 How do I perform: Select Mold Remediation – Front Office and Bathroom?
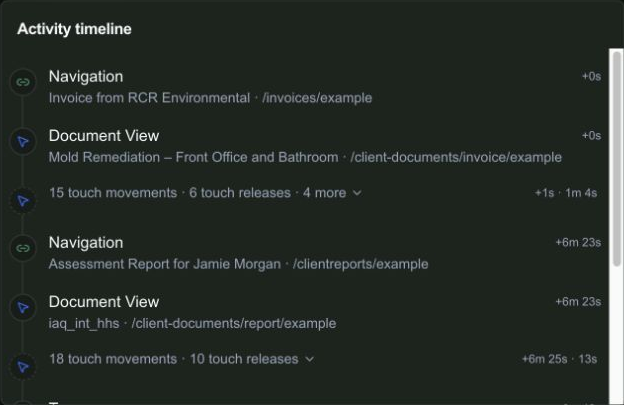[193, 157]
